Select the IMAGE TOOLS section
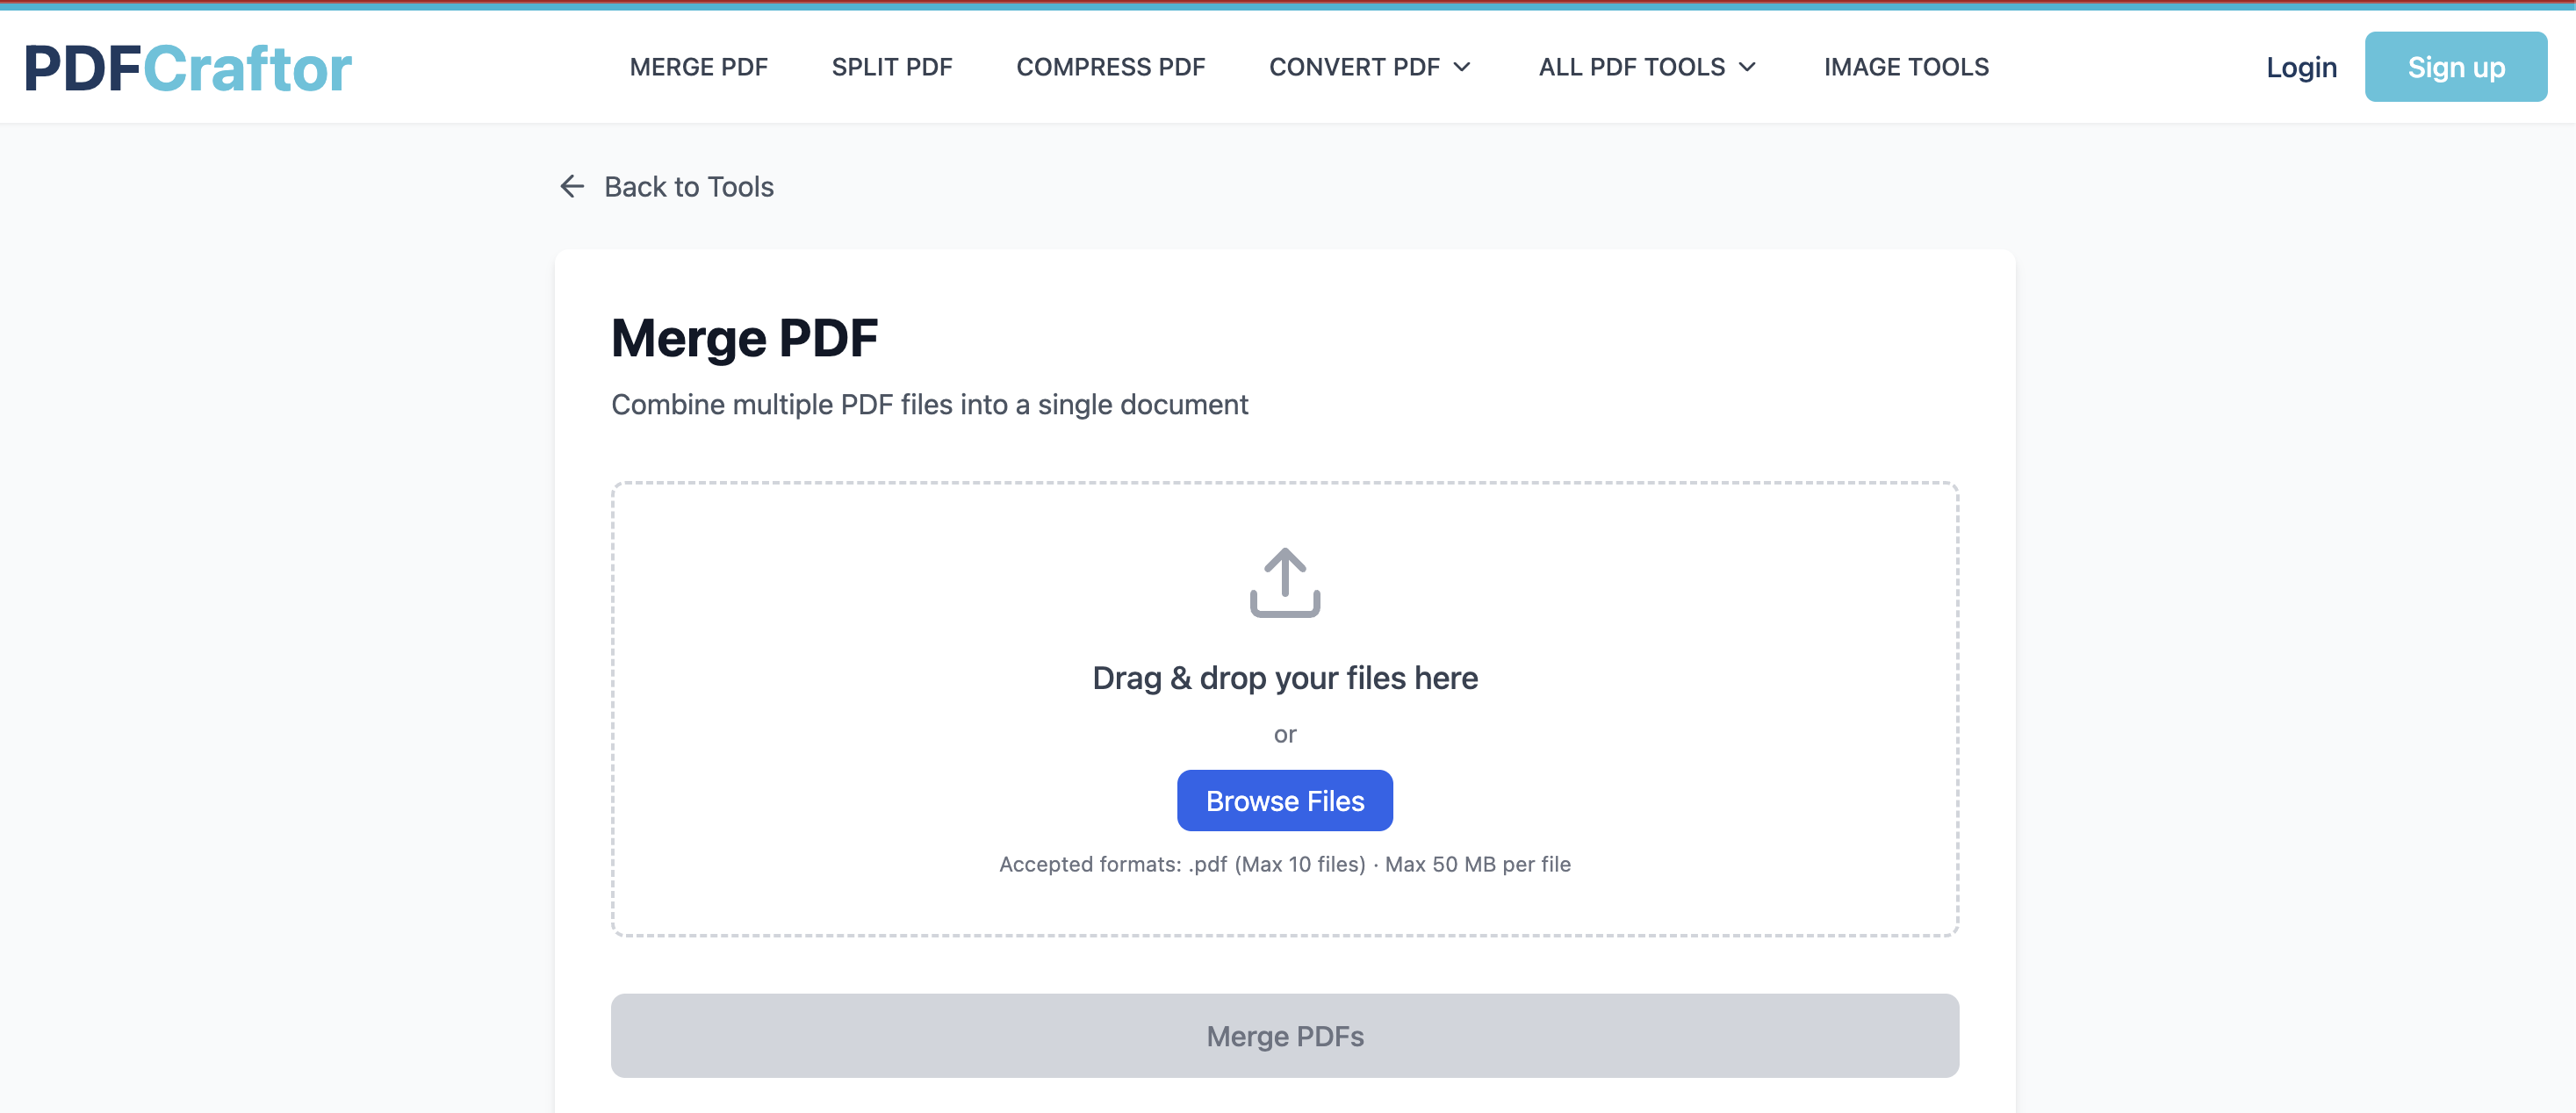 click(1905, 66)
